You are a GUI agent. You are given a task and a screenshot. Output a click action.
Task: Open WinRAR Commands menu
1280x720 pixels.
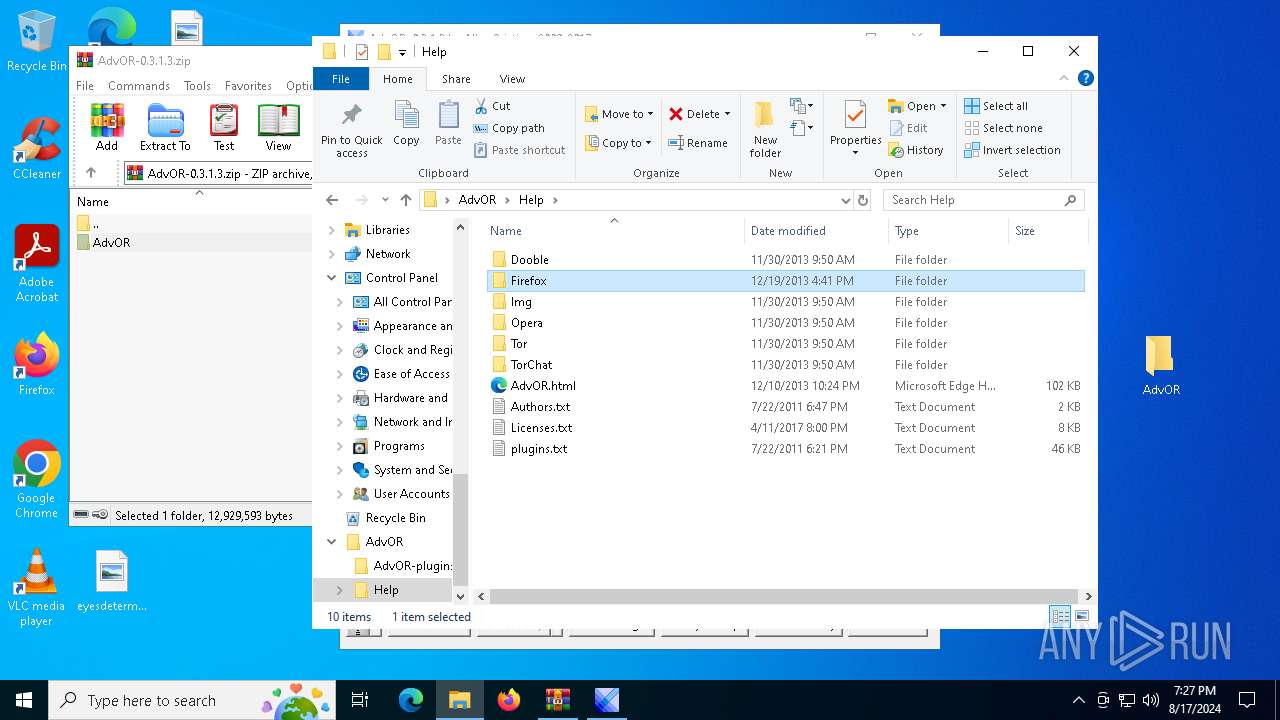pos(139,86)
